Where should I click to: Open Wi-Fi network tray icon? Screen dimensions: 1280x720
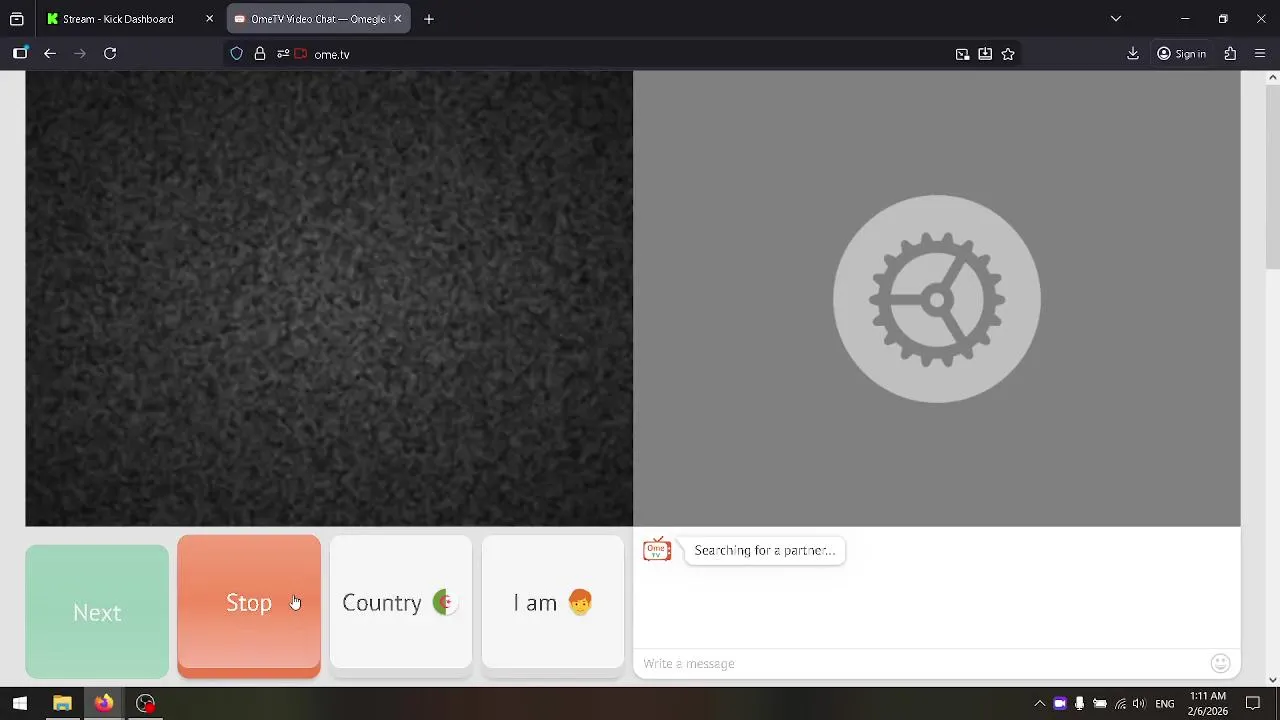[x=1120, y=704]
